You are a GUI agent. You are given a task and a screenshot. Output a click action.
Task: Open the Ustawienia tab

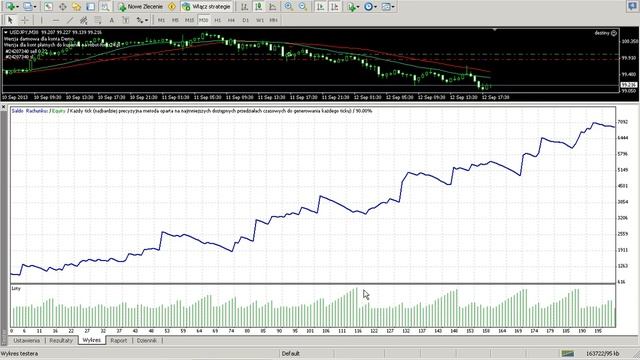coord(27,340)
